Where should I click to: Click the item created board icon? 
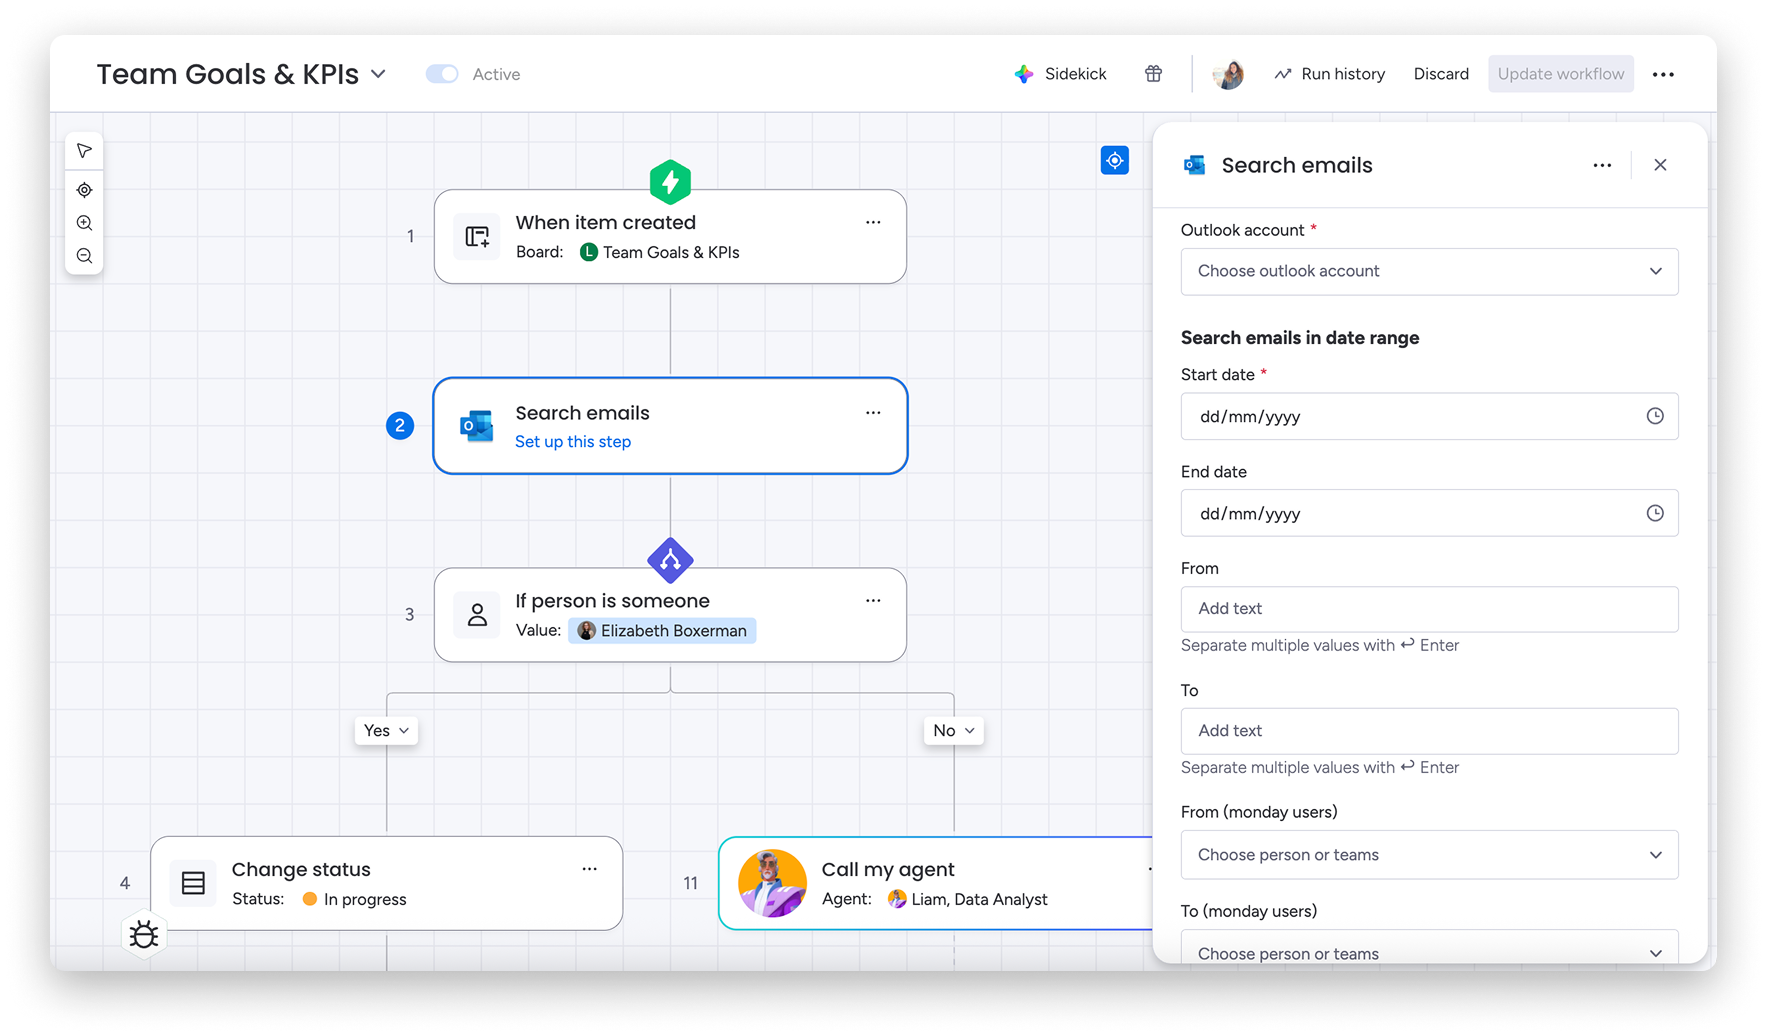(x=477, y=237)
